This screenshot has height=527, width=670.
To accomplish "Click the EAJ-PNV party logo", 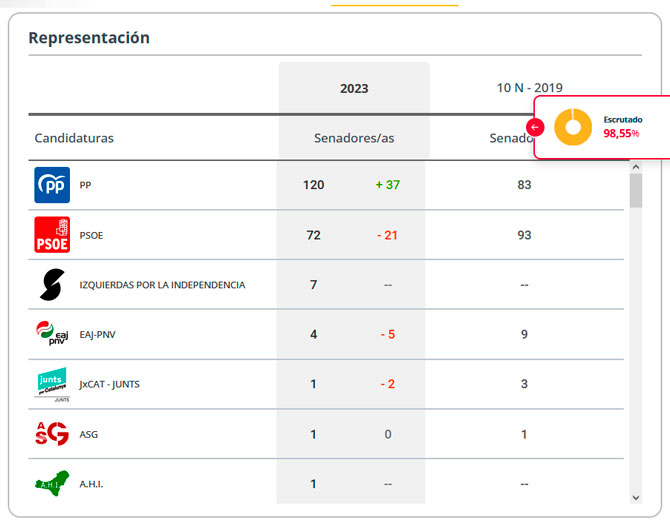I will click(52, 333).
